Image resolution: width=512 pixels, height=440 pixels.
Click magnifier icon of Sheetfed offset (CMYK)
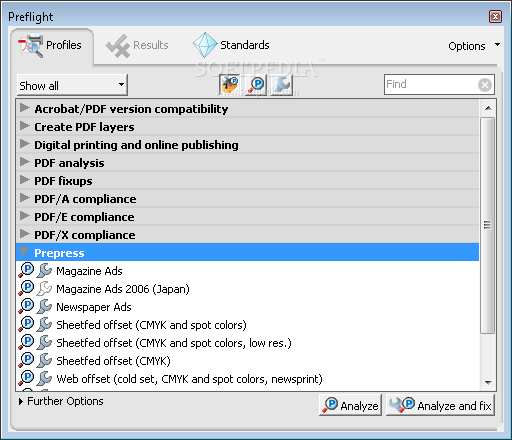pos(26,360)
